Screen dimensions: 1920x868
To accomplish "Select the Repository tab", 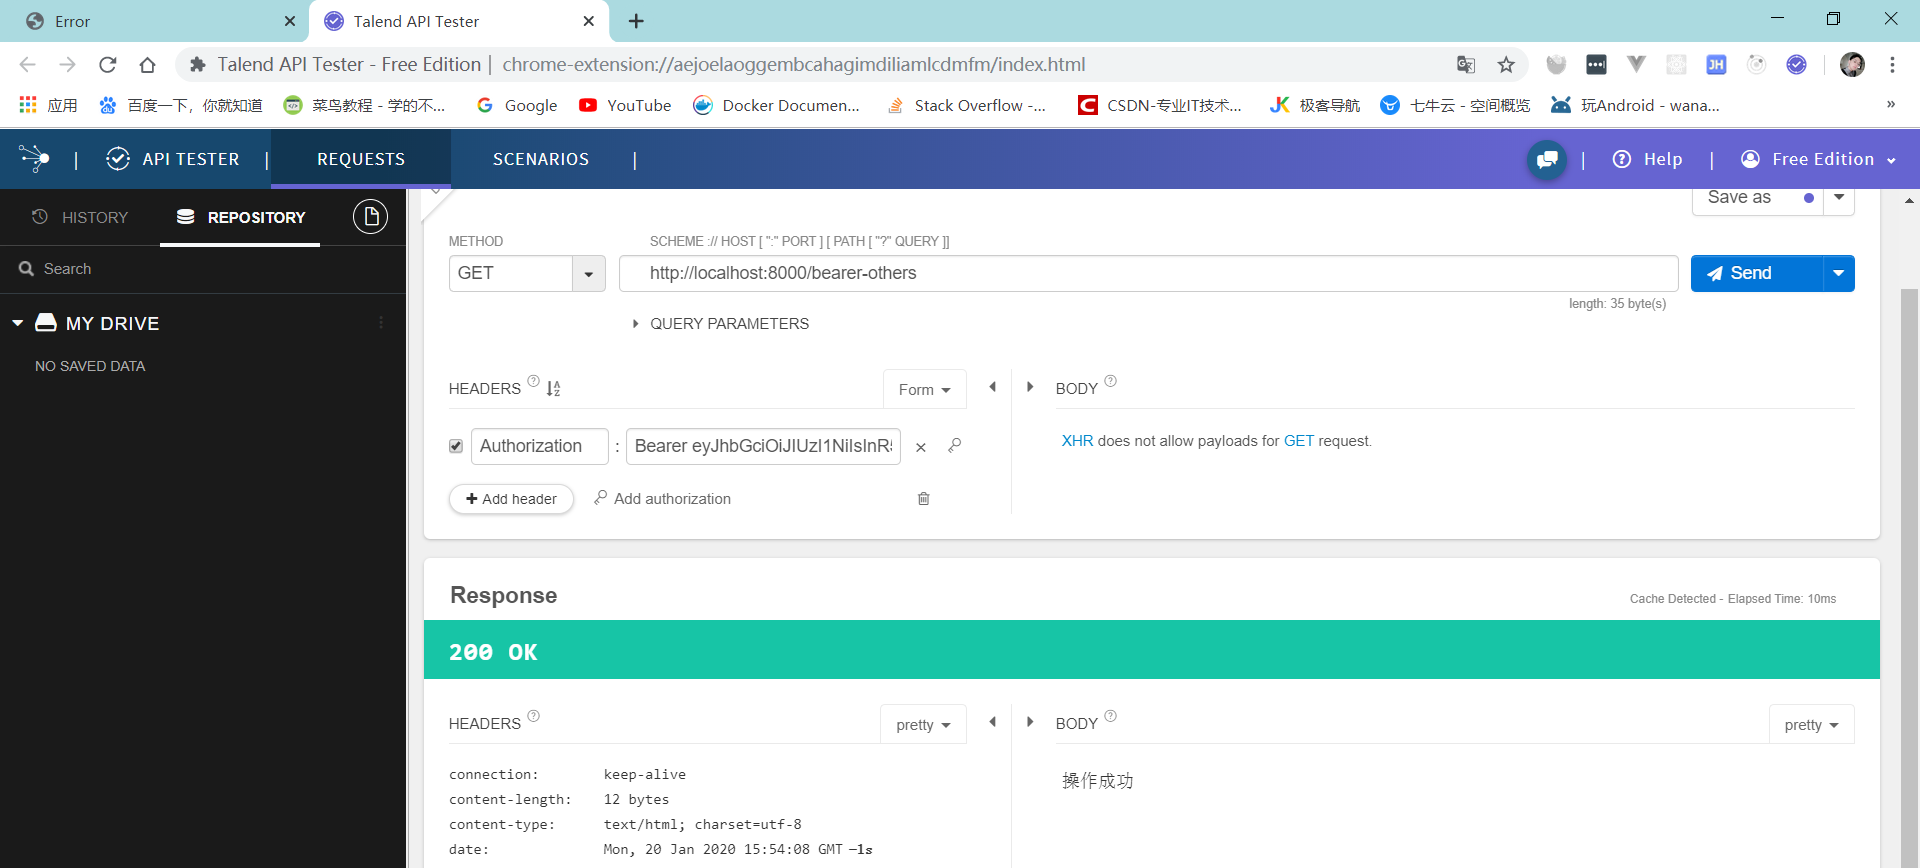I will [x=241, y=217].
